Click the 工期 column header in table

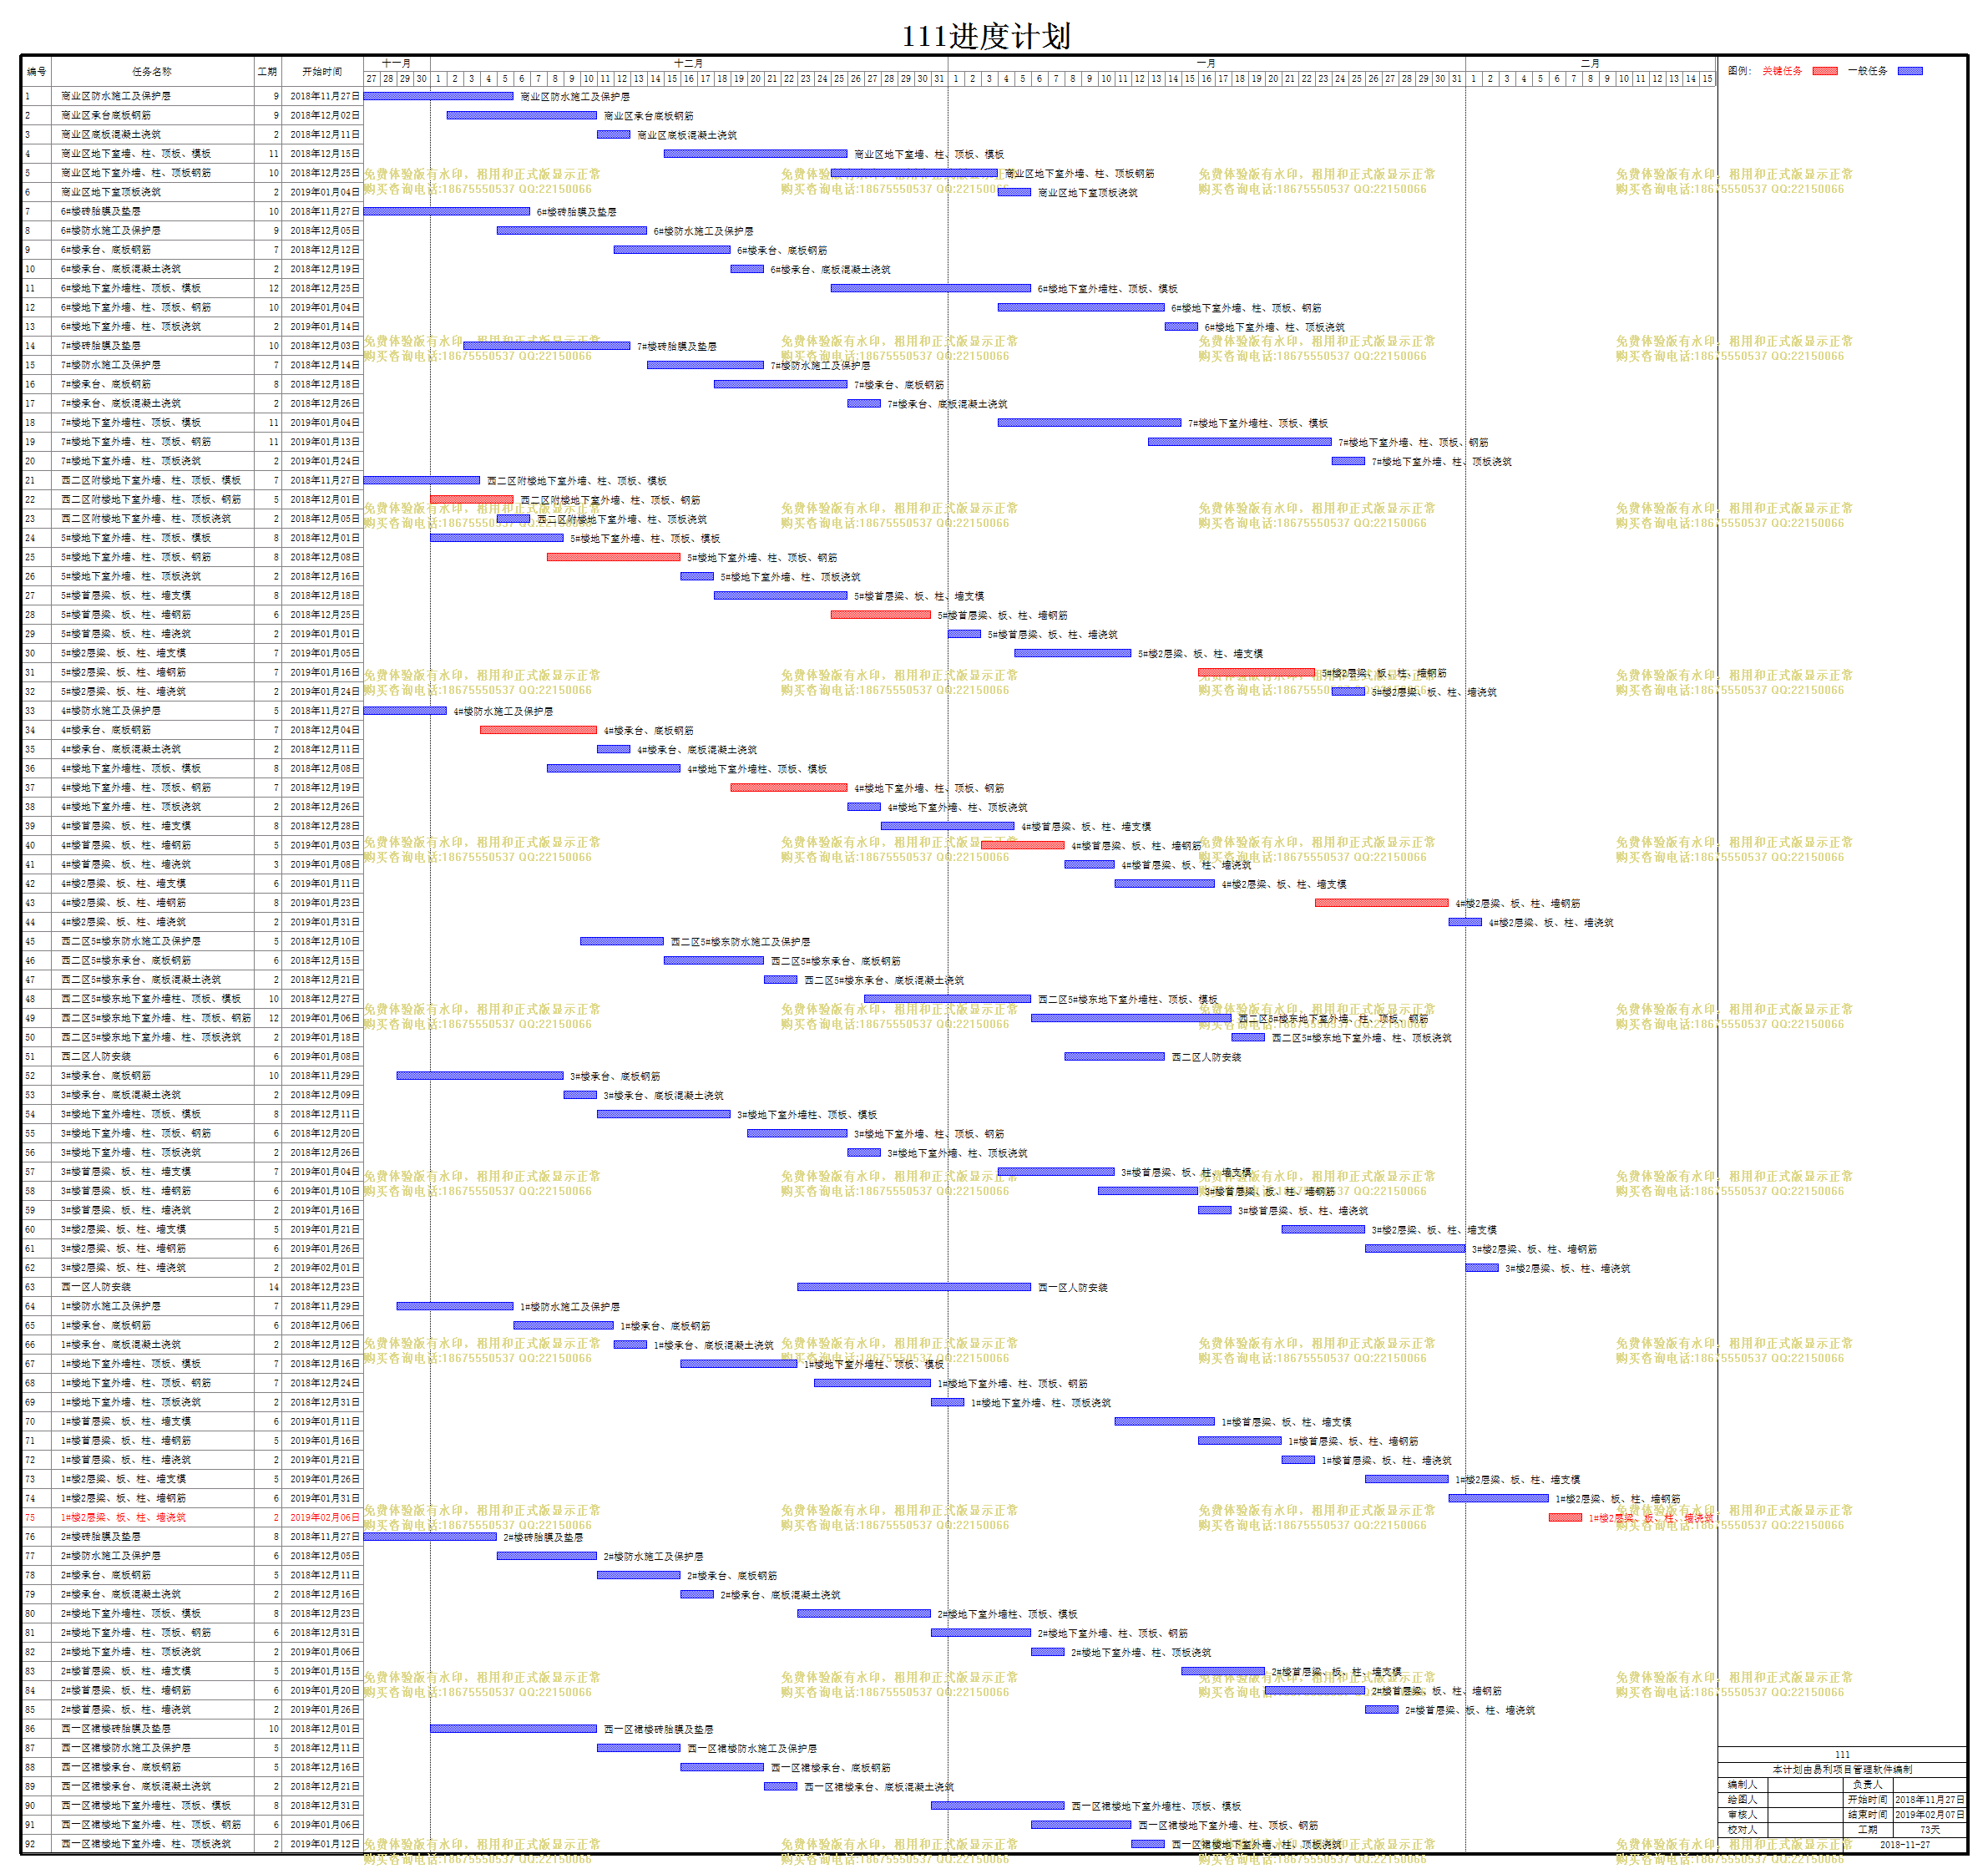pos(267,72)
